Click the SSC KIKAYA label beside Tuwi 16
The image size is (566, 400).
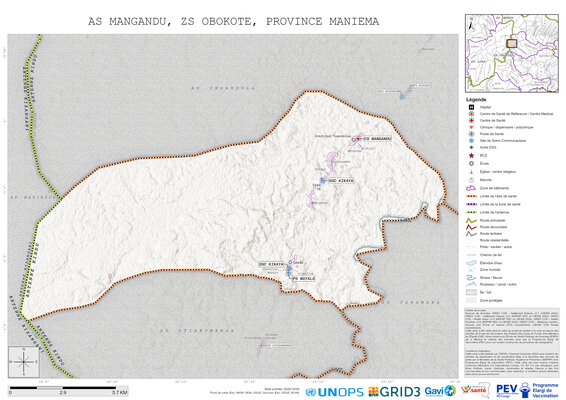(341, 181)
